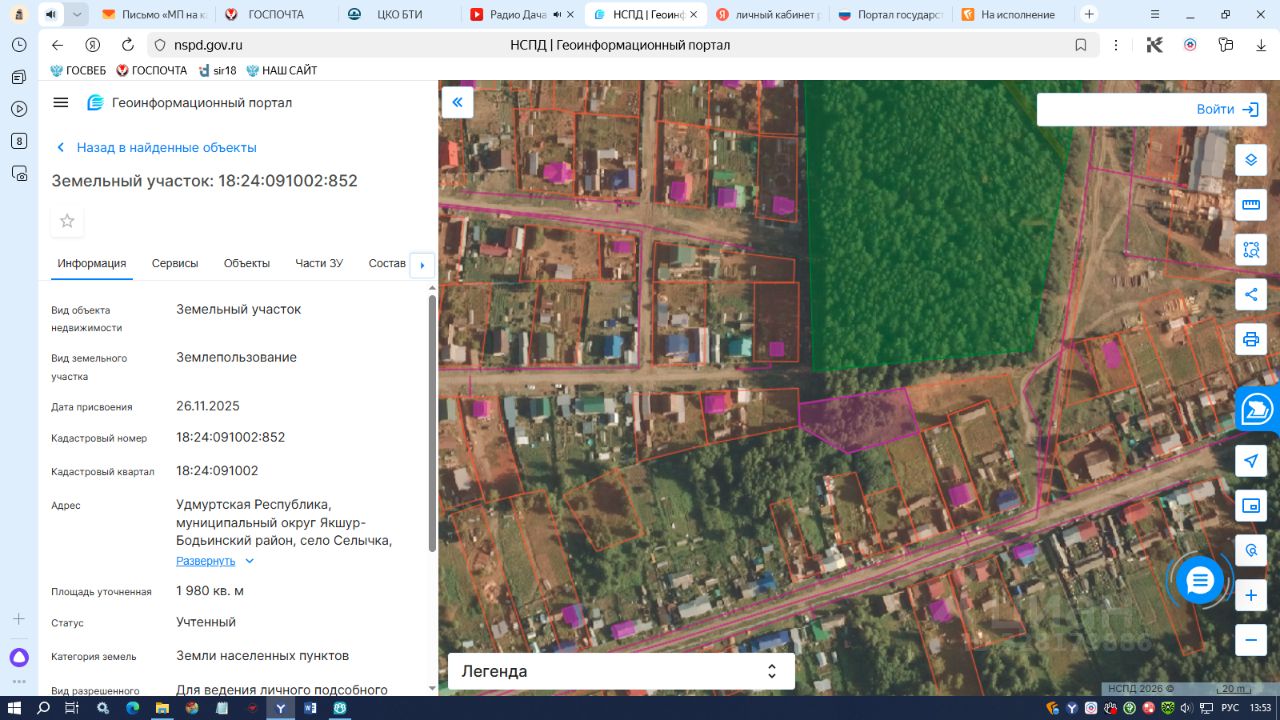Open the Windows Start menu
Screen dimensions: 1280x720
coord(14,708)
